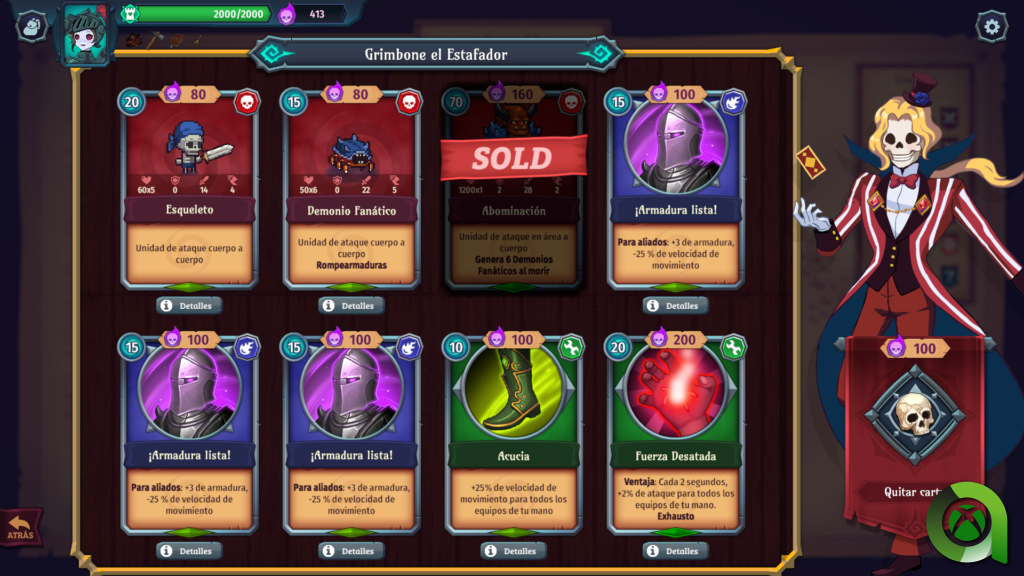Click the purple soul currency icon
Screen dimensions: 1024x576
[x=287, y=14]
